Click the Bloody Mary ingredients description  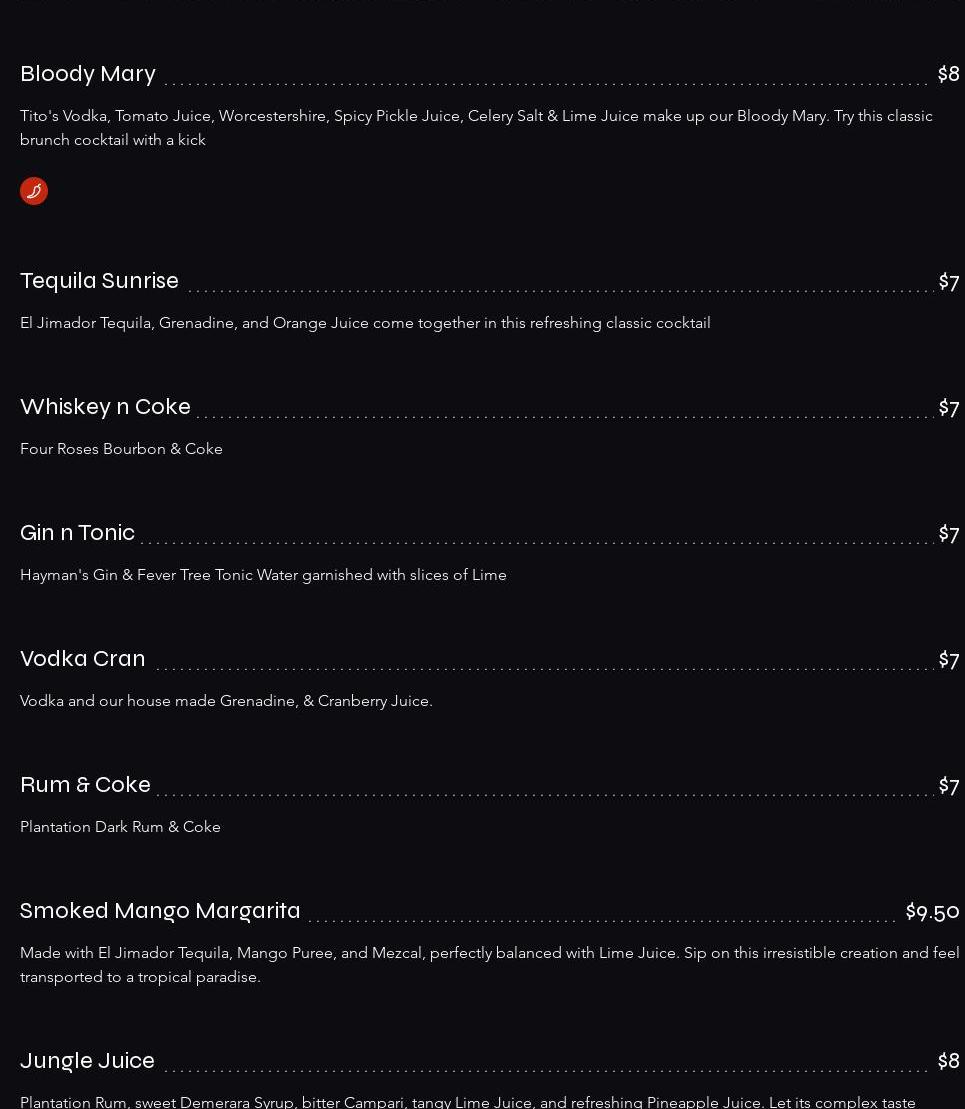coord(476,128)
